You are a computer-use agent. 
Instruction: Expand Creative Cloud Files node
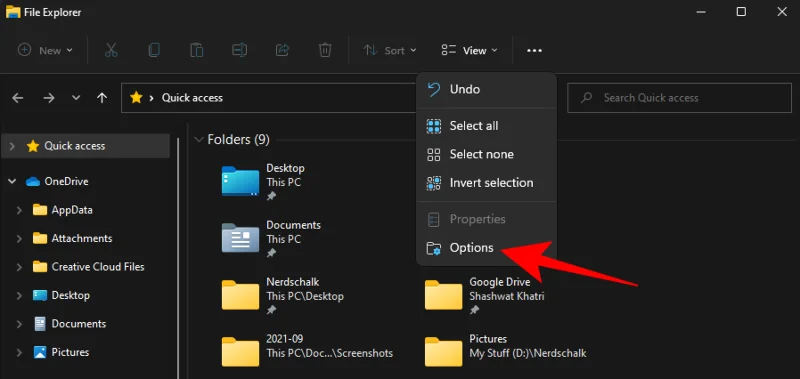point(19,267)
